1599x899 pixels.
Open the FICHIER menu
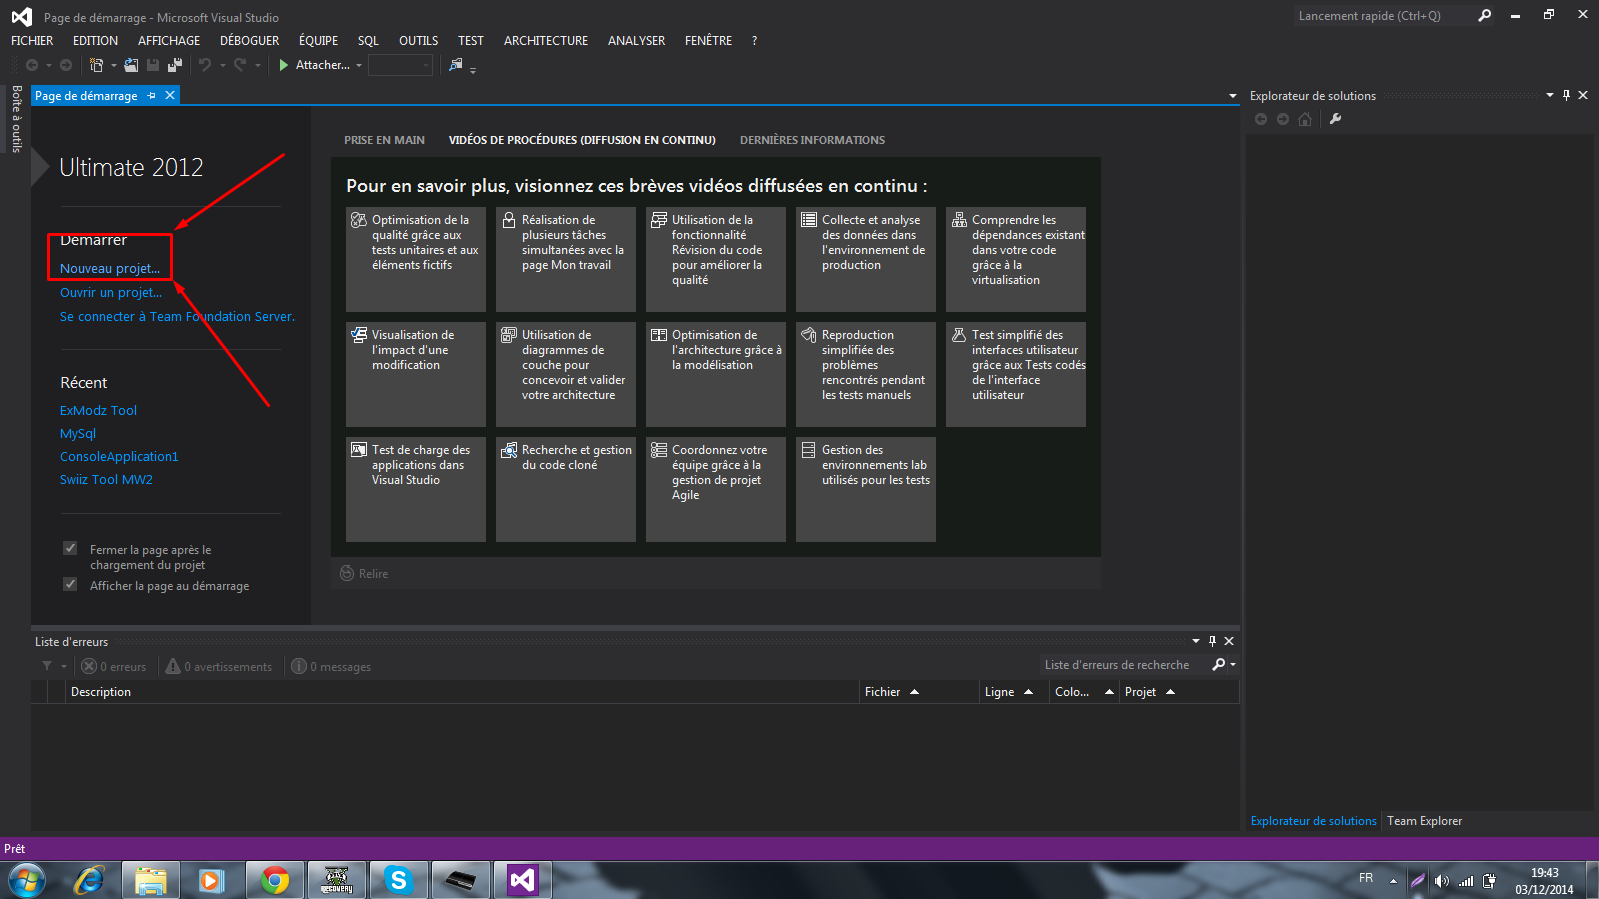click(x=32, y=41)
